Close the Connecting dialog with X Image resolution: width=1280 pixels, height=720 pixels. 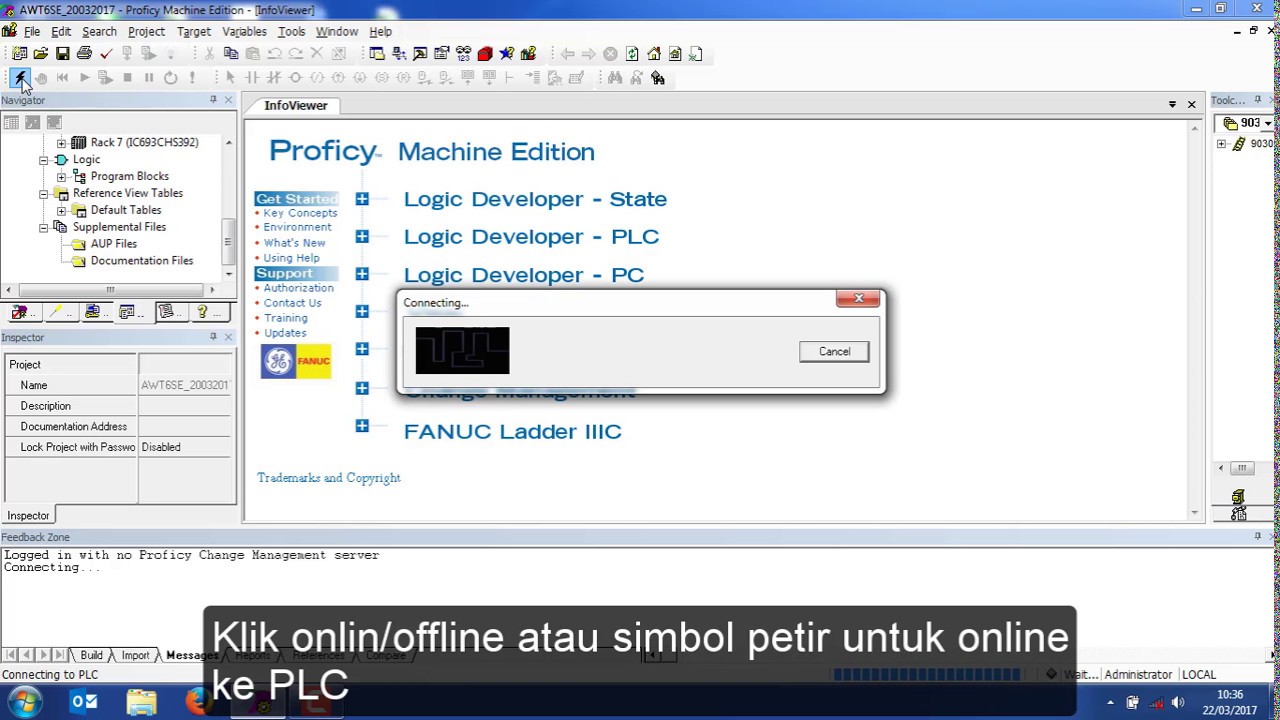click(858, 298)
